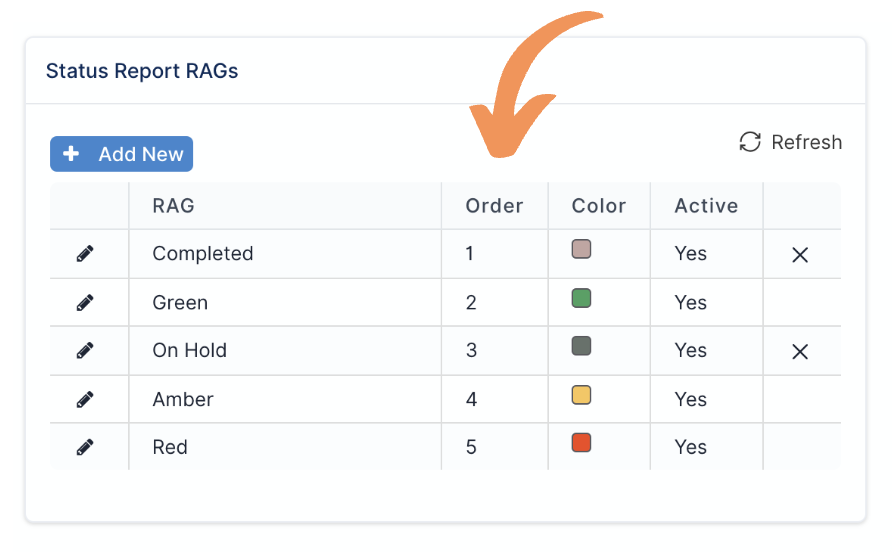Edit the Red RAG row pencil
The height and width of the screenshot is (552, 894).
click(85, 448)
